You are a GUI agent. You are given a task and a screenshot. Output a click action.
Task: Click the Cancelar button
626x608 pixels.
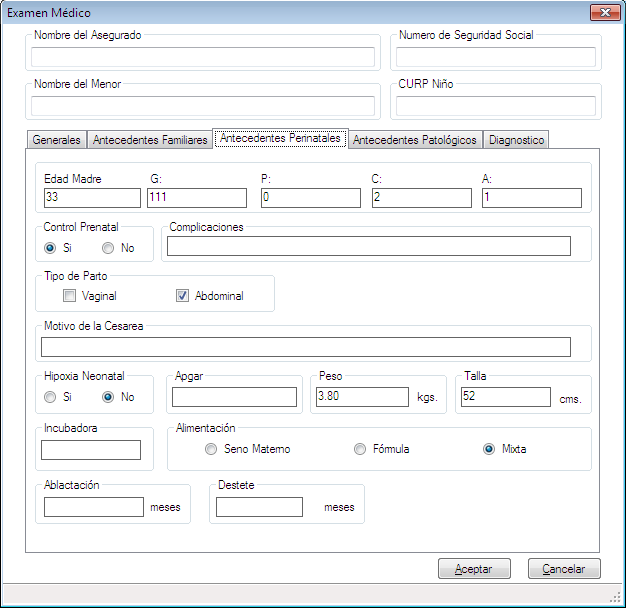coord(564,568)
